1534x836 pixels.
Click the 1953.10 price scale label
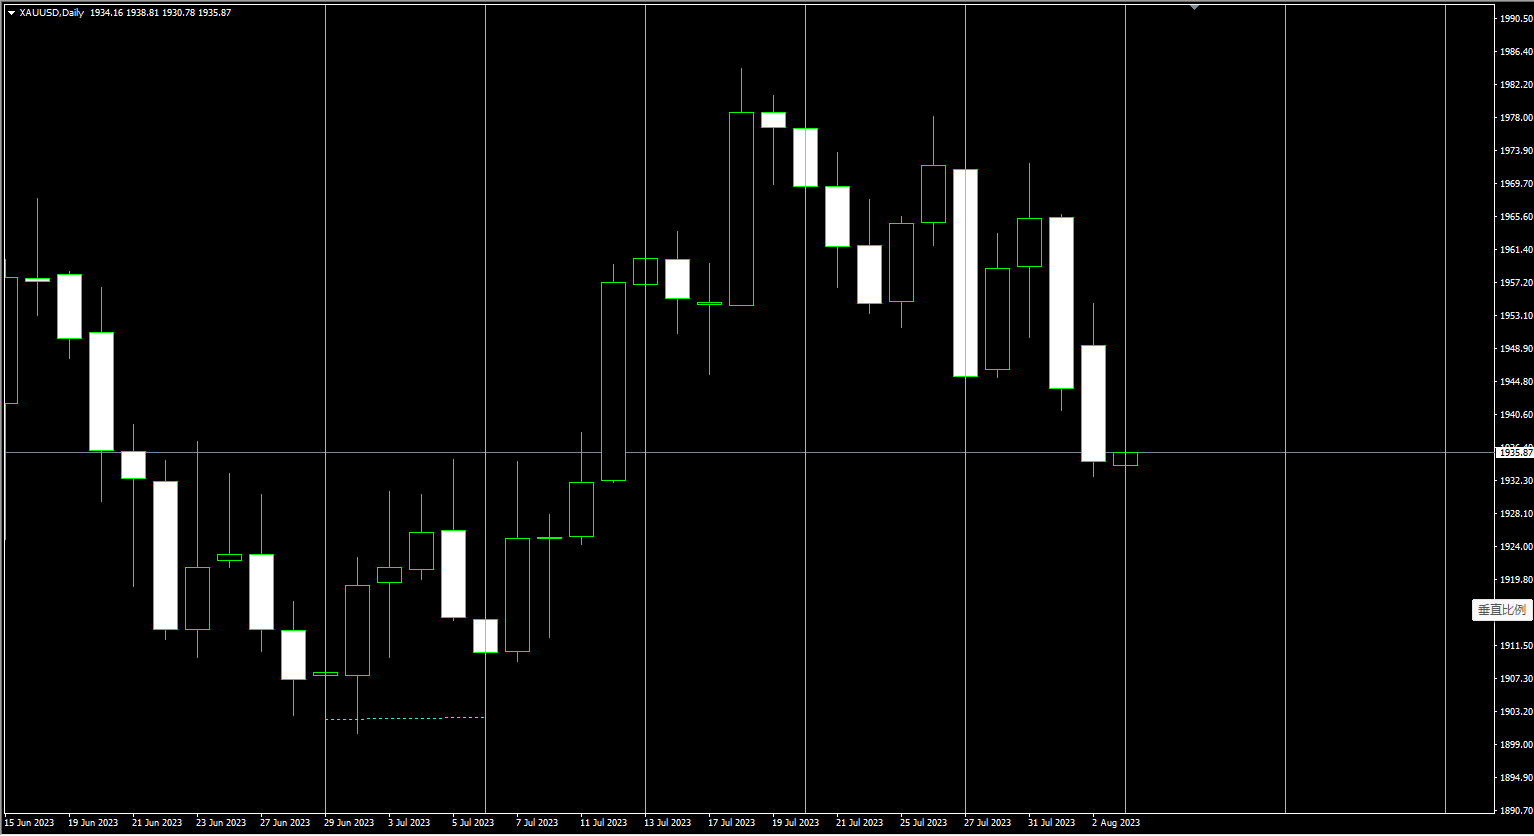coord(1516,316)
